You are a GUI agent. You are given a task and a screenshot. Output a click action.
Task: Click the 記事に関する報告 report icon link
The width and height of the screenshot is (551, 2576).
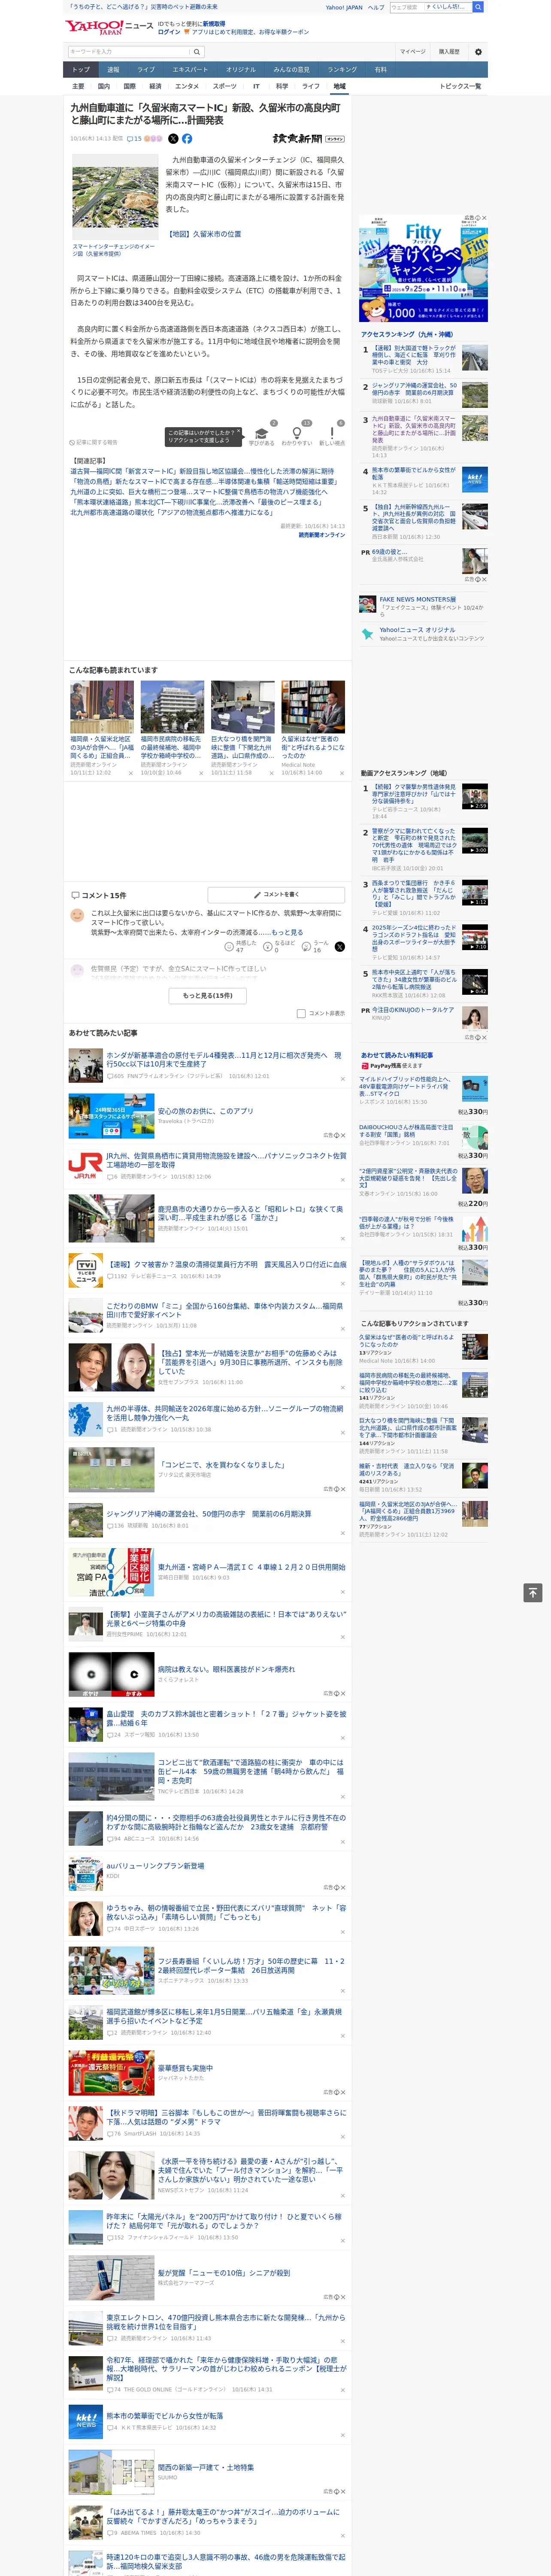tap(94, 442)
